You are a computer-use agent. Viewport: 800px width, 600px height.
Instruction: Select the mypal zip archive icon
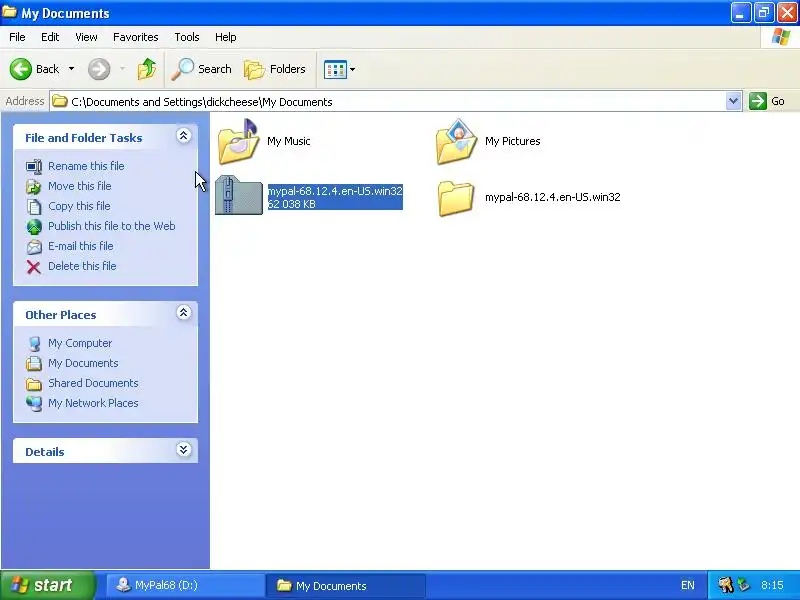[x=238, y=195]
